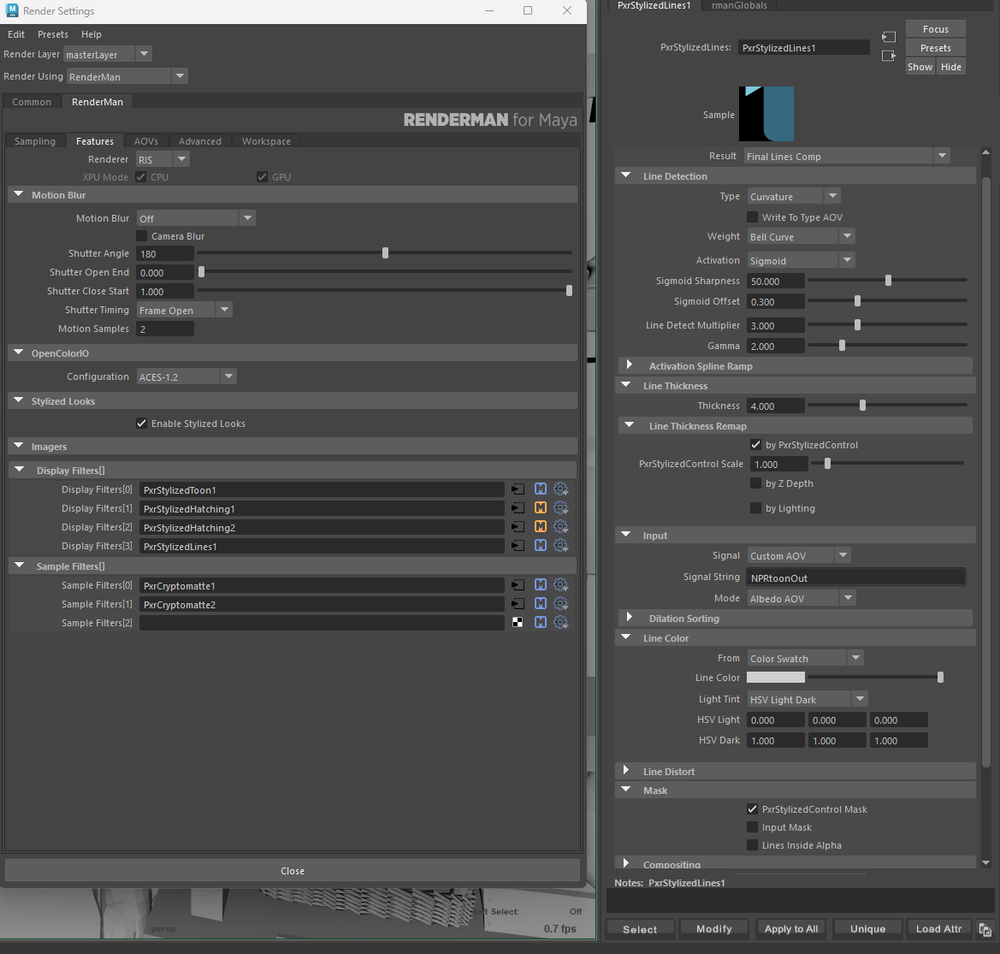Click connect icon for PxrCryptomatte1 row
1000x954 pixels.
pyautogui.click(x=518, y=585)
